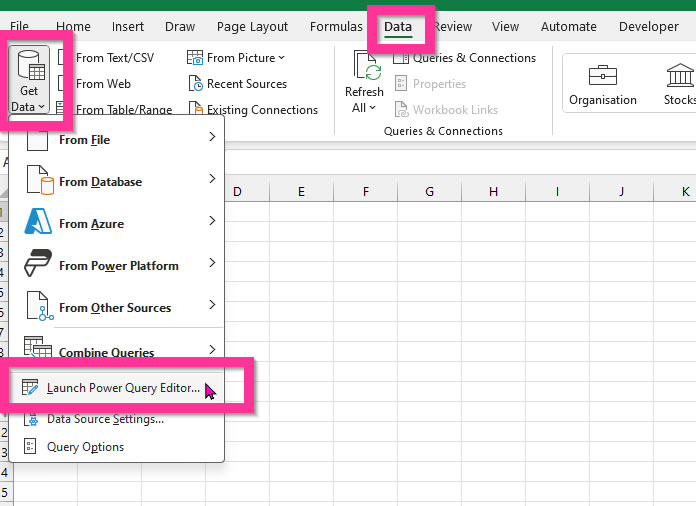Expand the From Power Platform submenu arrow

point(212,263)
